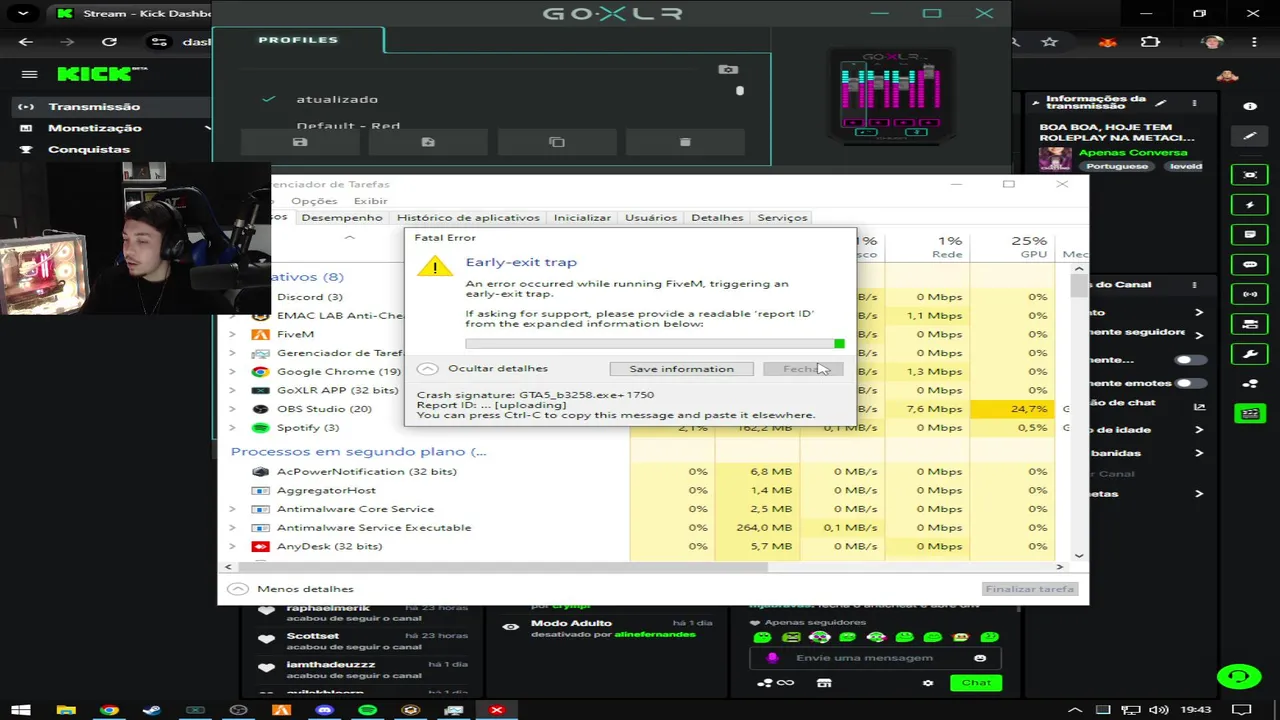Select Discord (3) process row

pos(310,297)
